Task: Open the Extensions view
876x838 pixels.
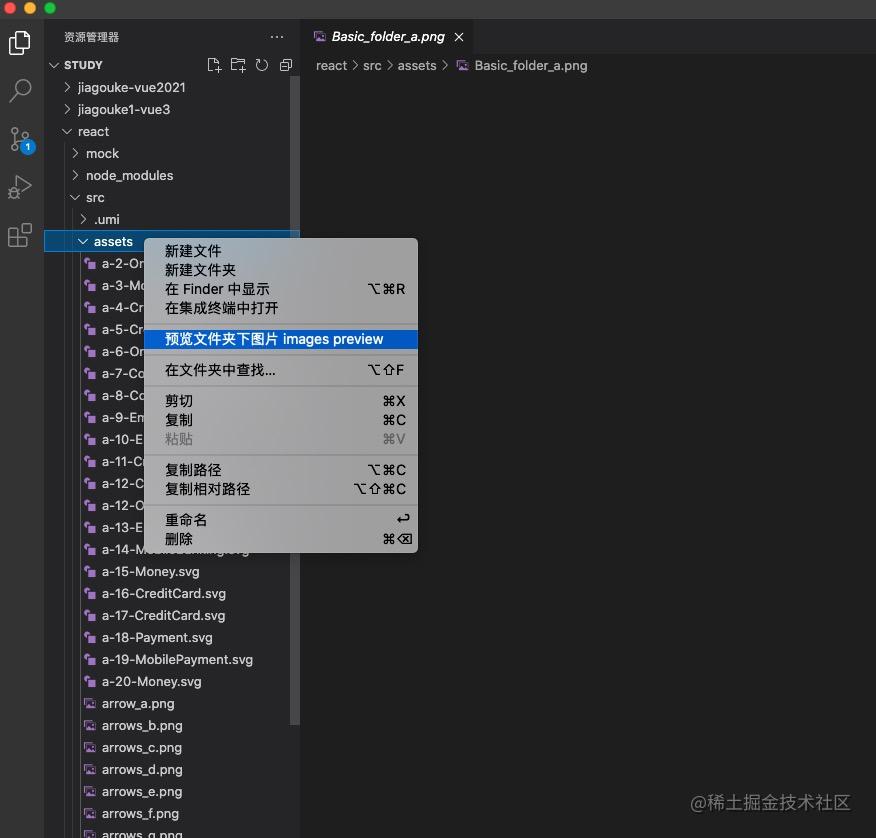Action: click(x=20, y=235)
